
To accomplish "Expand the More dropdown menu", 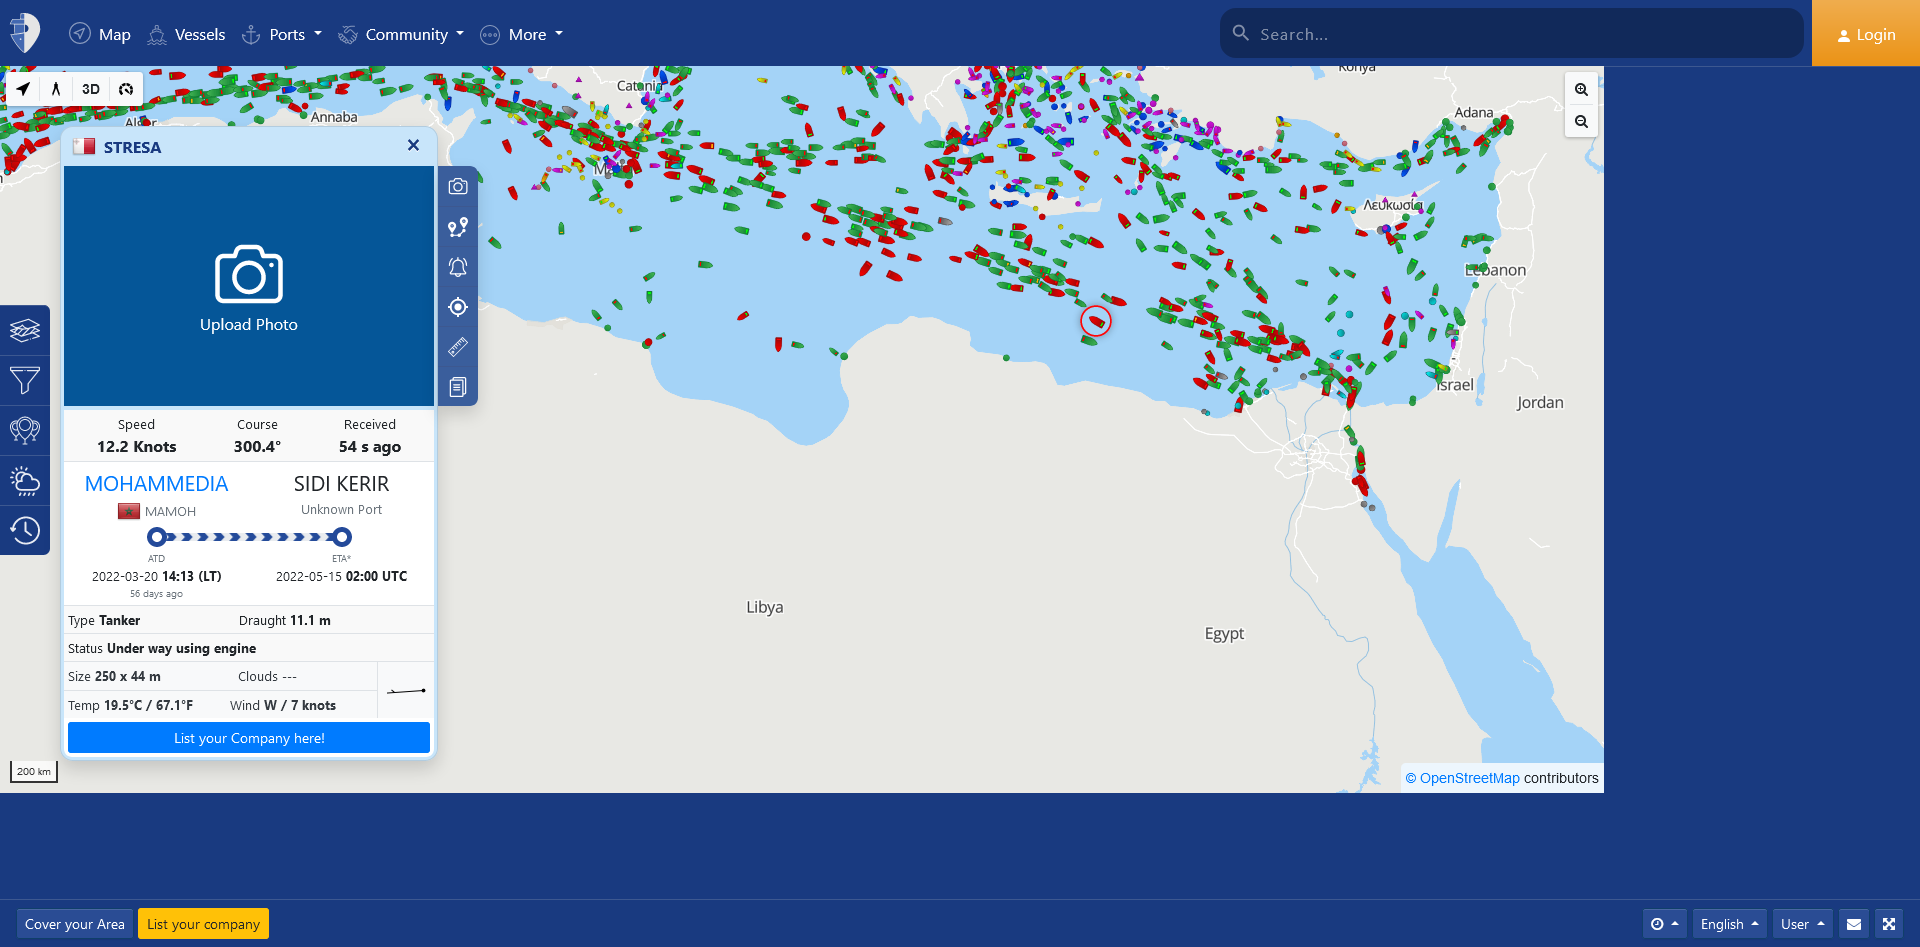I will click(522, 34).
